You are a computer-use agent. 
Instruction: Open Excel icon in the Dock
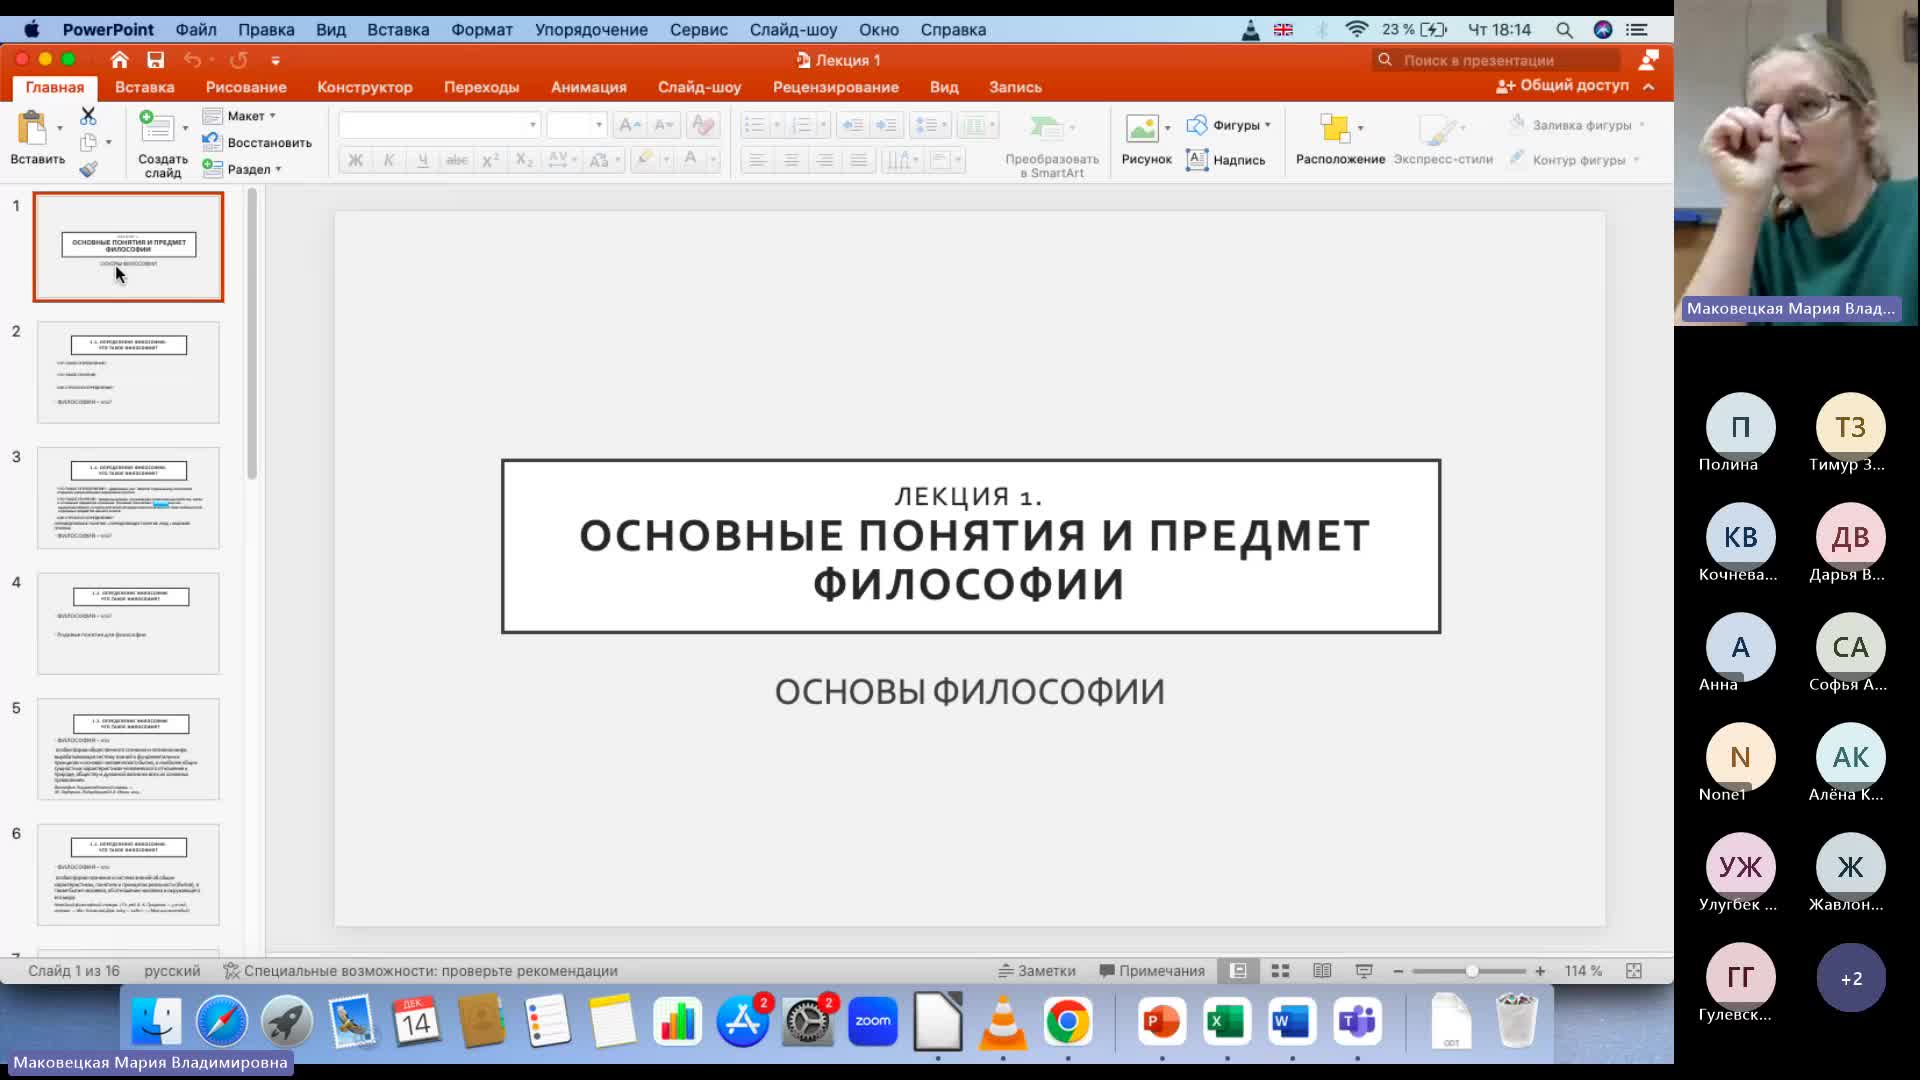click(1227, 1022)
